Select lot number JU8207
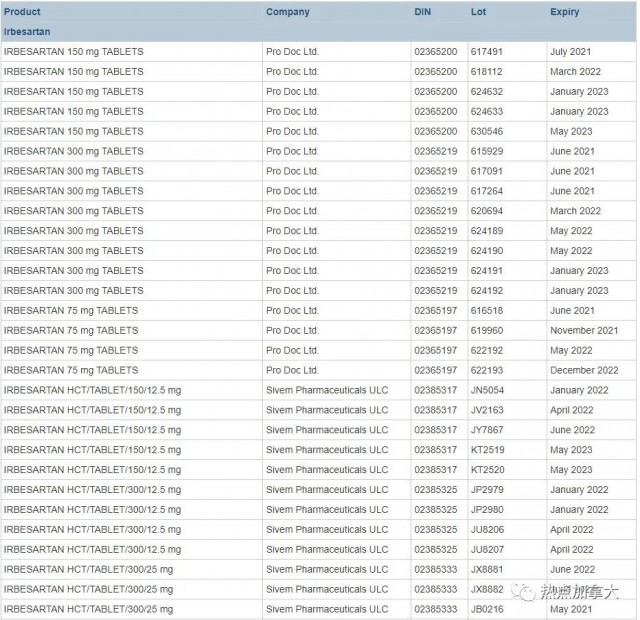Image resolution: width=640 pixels, height=620 pixels. click(487, 549)
